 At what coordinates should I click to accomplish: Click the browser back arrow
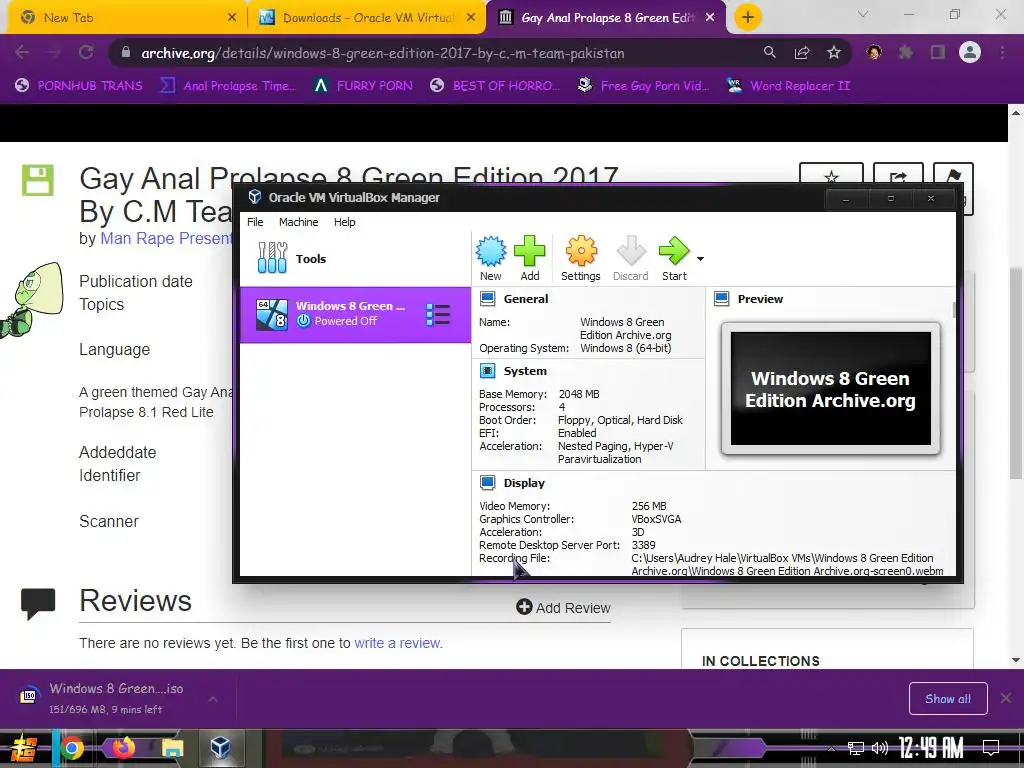[22, 53]
